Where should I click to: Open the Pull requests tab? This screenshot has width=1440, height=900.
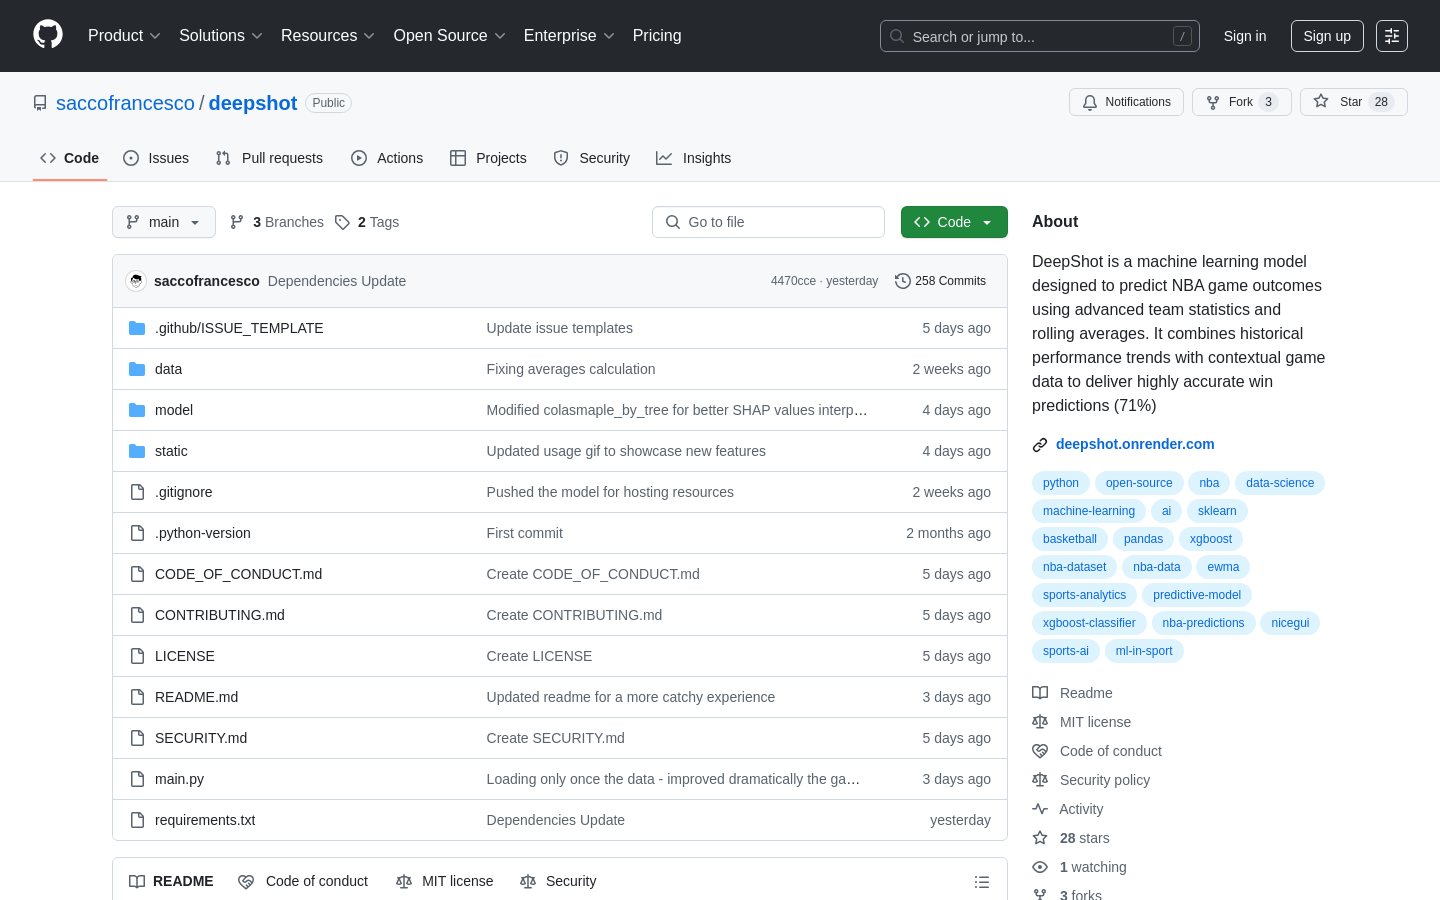pyautogui.click(x=269, y=158)
